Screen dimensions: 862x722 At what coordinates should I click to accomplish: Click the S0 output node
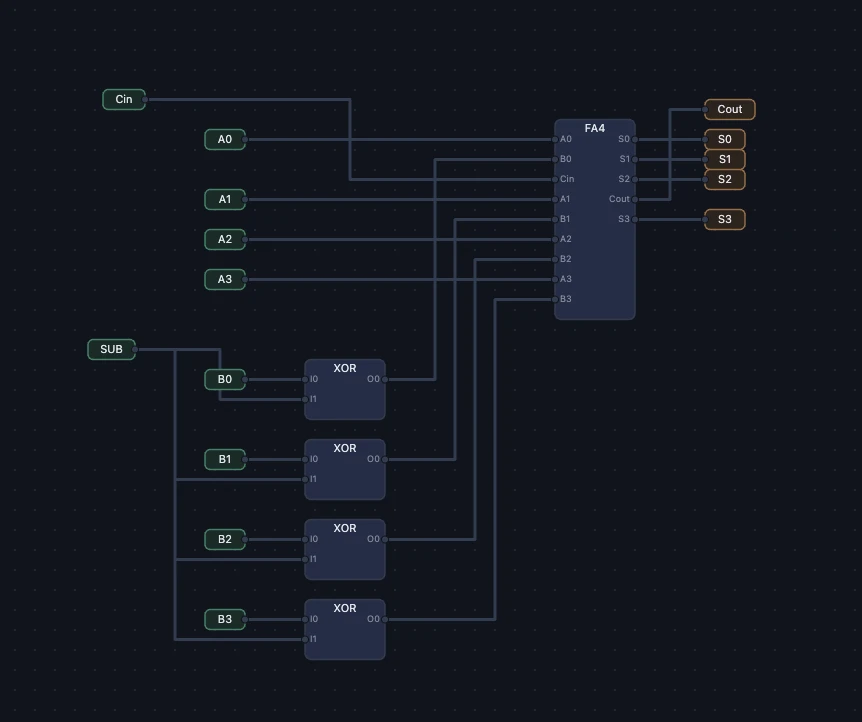[x=725, y=140]
